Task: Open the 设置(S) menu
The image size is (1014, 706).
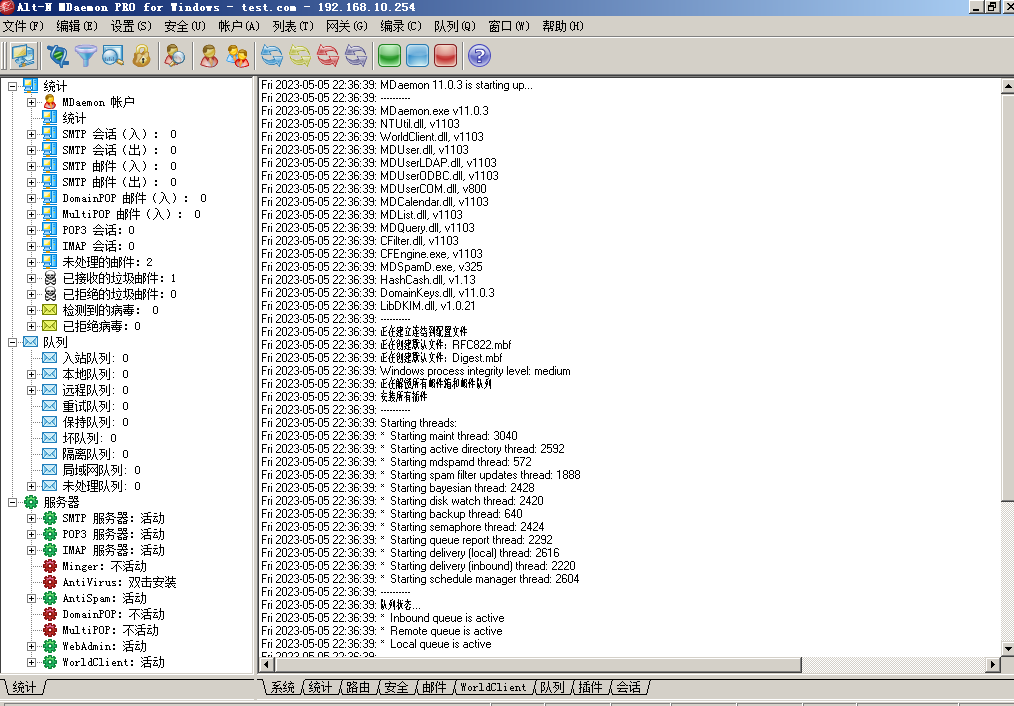Action: [131, 26]
